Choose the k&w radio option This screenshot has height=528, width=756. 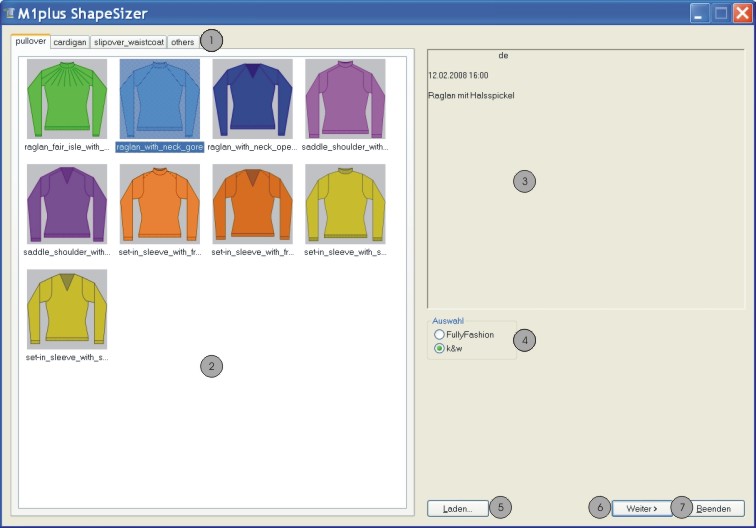[x=440, y=348]
